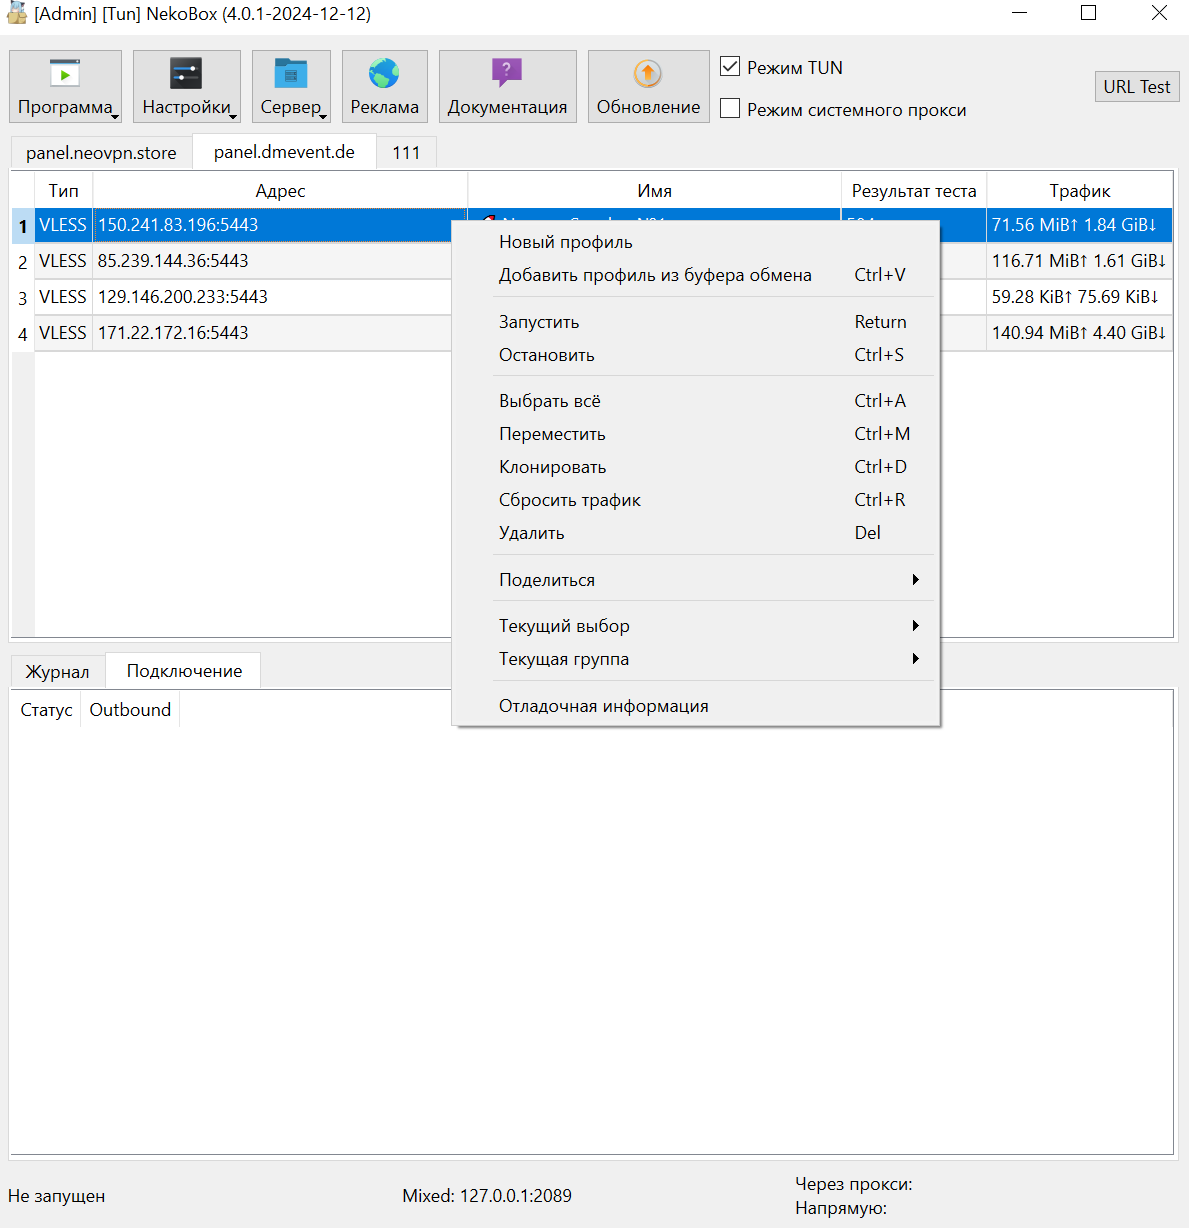Run the URL Test button
Screen dimensions: 1189x1228
coord(1137,87)
